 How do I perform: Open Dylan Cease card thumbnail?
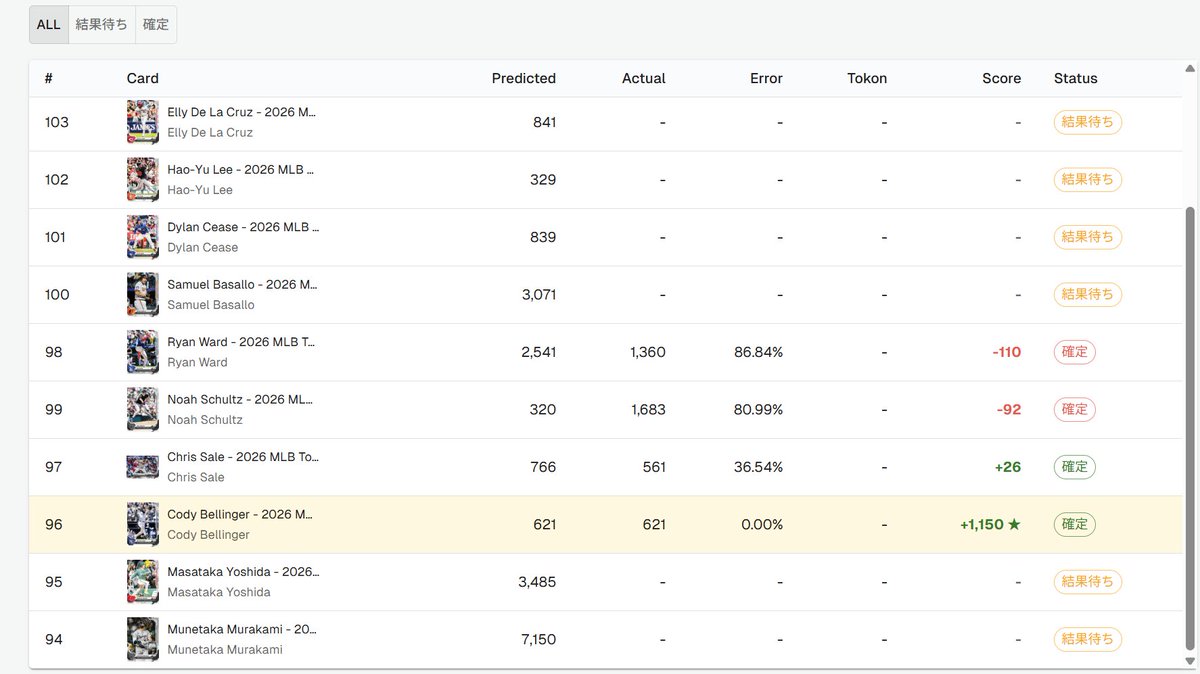coord(143,237)
